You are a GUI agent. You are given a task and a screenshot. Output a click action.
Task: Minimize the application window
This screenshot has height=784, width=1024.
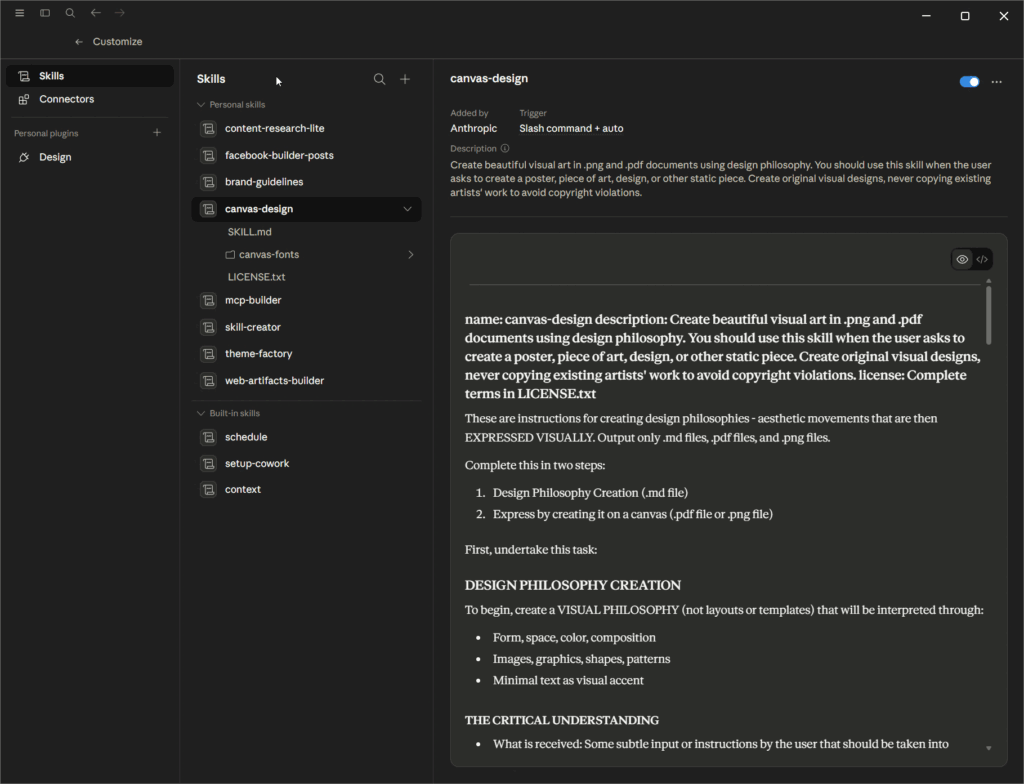[x=926, y=16]
